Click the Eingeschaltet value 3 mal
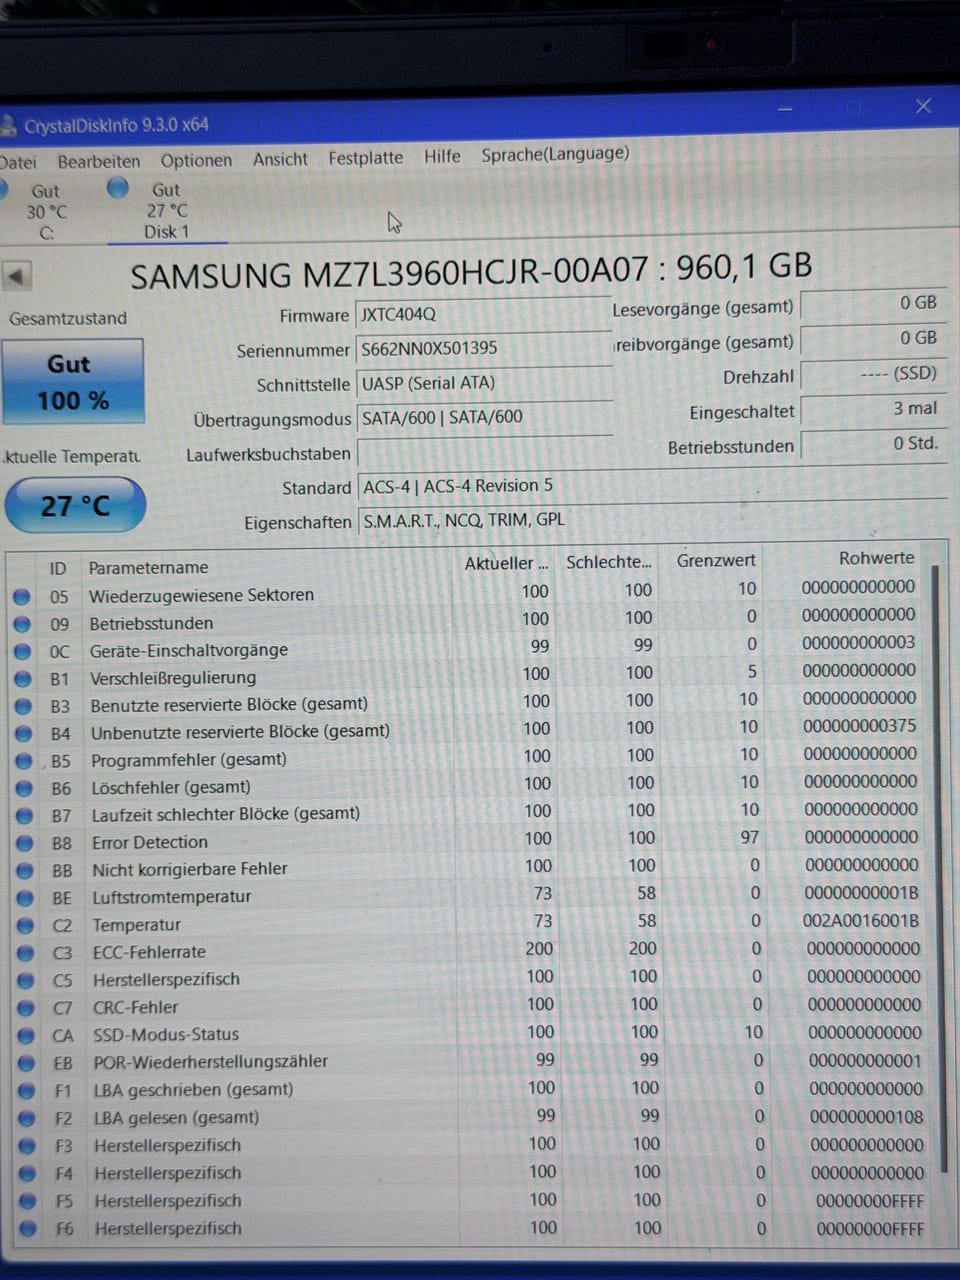Image resolution: width=960 pixels, height=1280 pixels. pos(872,409)
